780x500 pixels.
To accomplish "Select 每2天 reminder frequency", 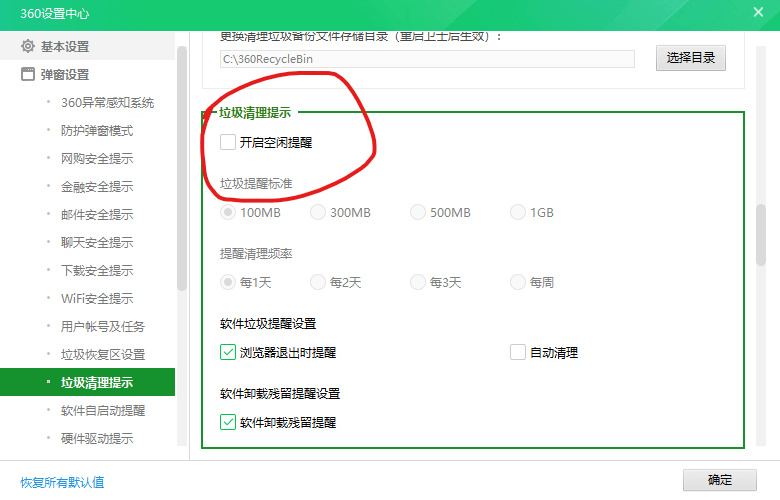I will click(x=318, y=283).
